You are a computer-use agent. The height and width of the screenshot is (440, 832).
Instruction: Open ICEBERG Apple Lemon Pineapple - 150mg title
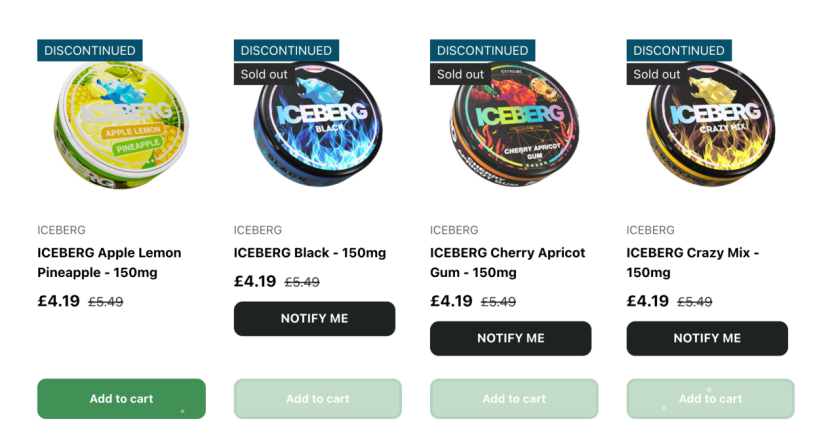pyautogui.click(x=109, y=262)
